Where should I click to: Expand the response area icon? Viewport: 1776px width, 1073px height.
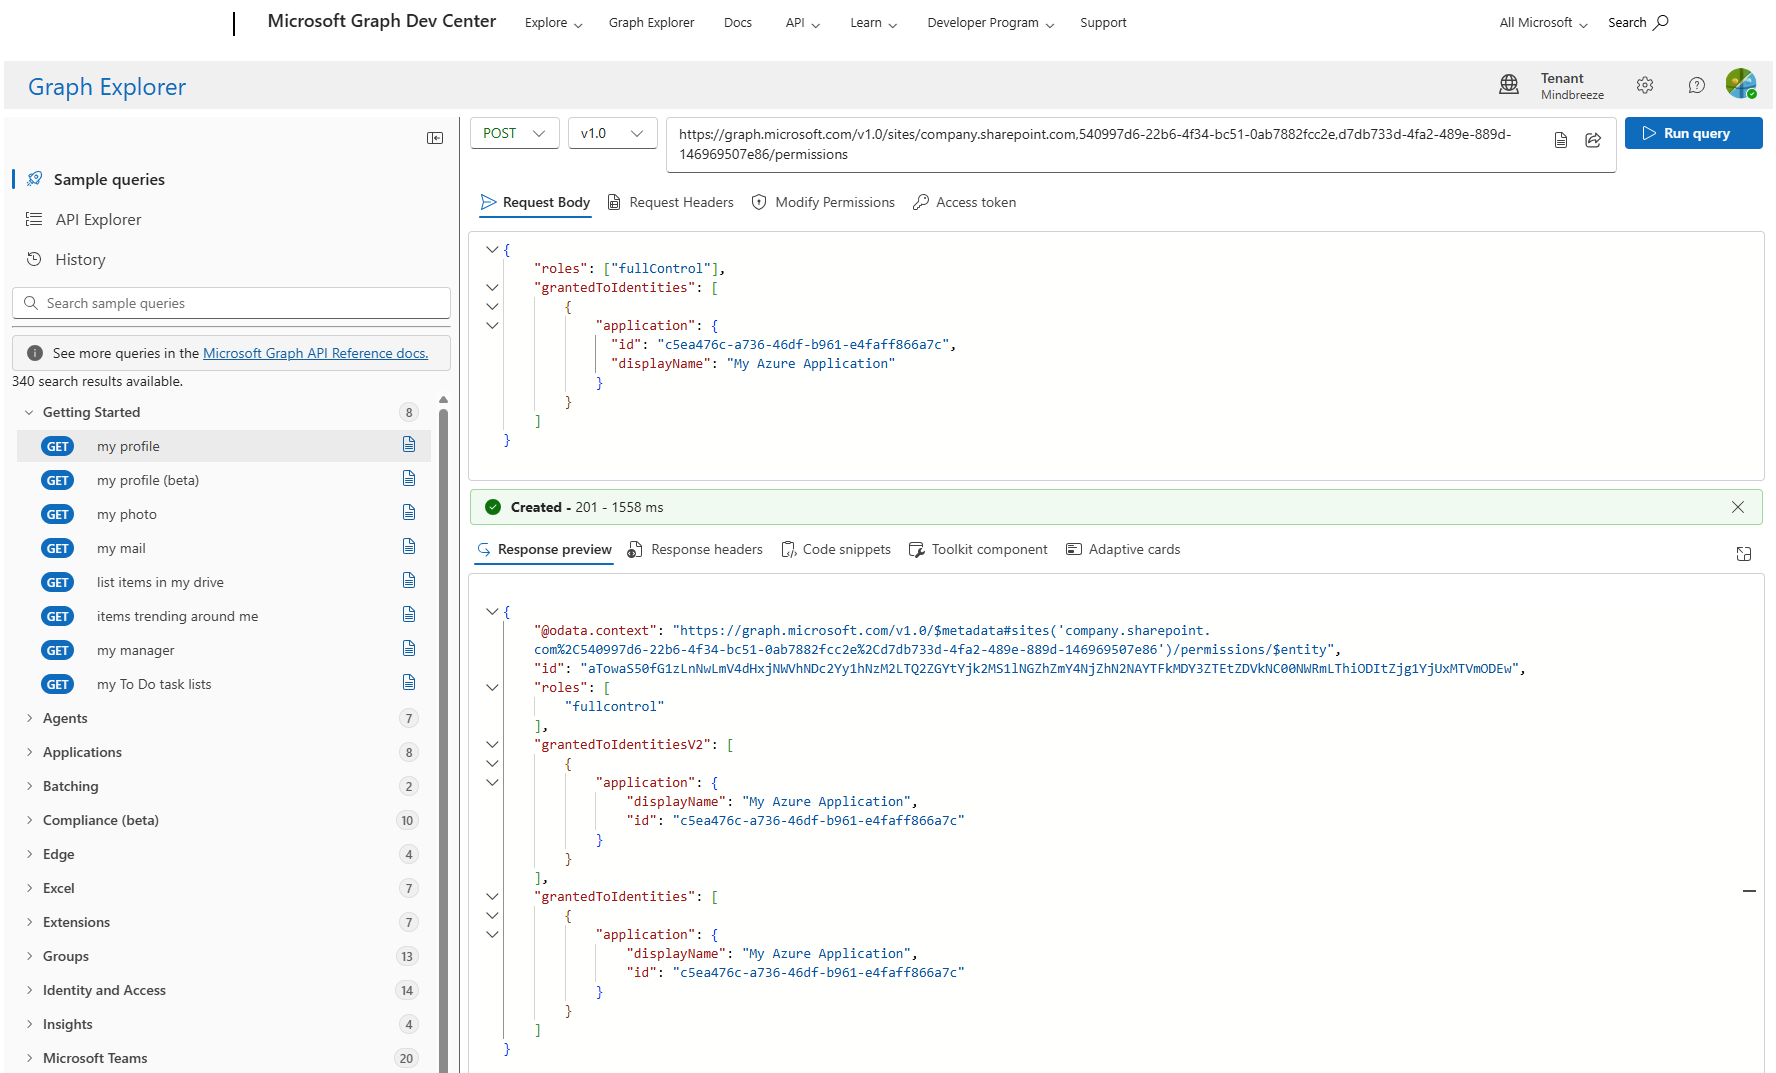[1743, 554]
